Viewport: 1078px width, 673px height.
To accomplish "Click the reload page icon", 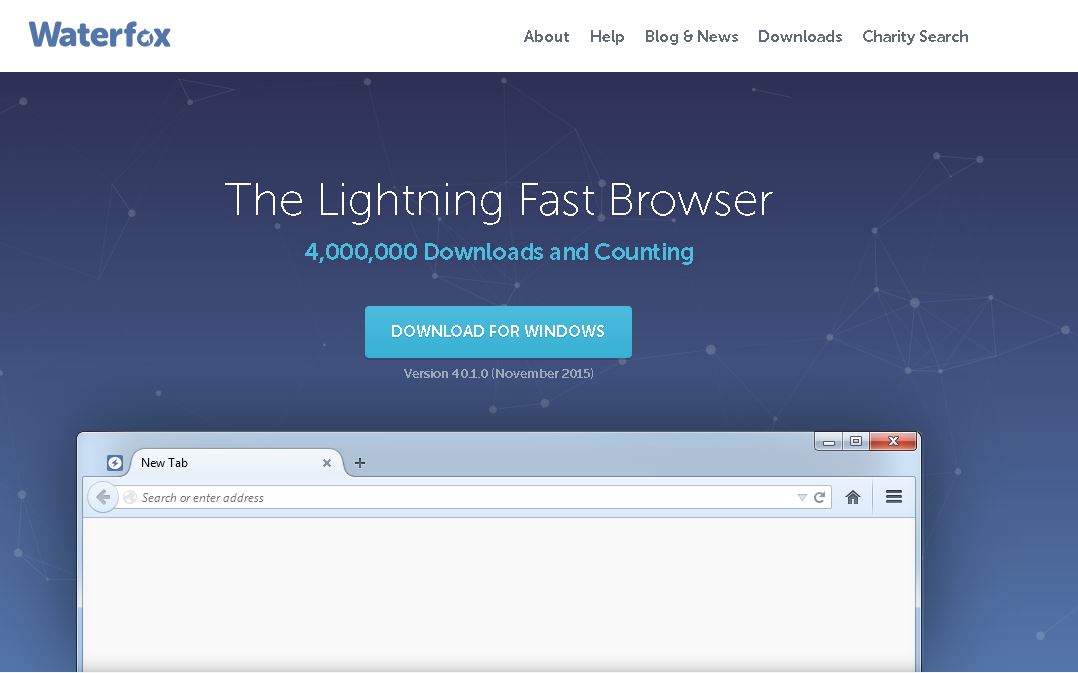I will click(820, 497).
